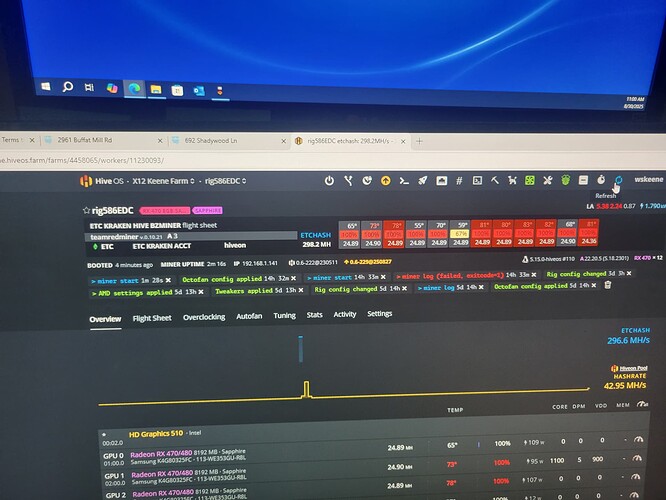Image resolution: width=666 pixels, height=500 pixels.
Task: Click the yellow 67% fan GPU cell
Action: (461, 234)
